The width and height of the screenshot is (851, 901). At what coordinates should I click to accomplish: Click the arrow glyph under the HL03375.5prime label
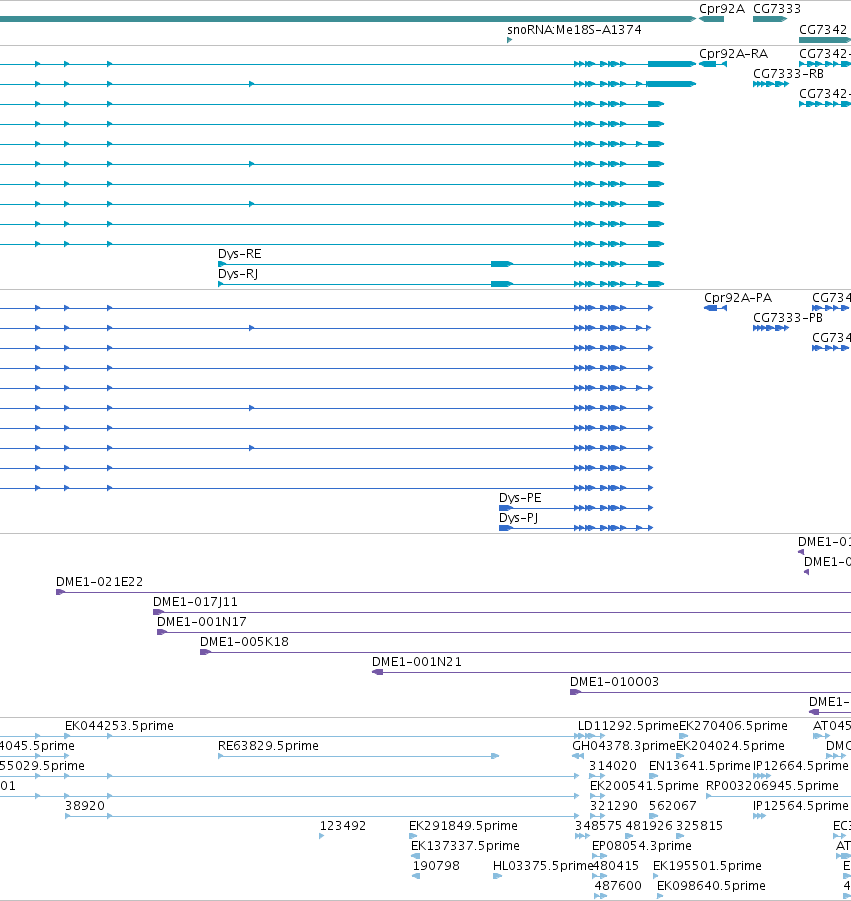click(497, 876)
